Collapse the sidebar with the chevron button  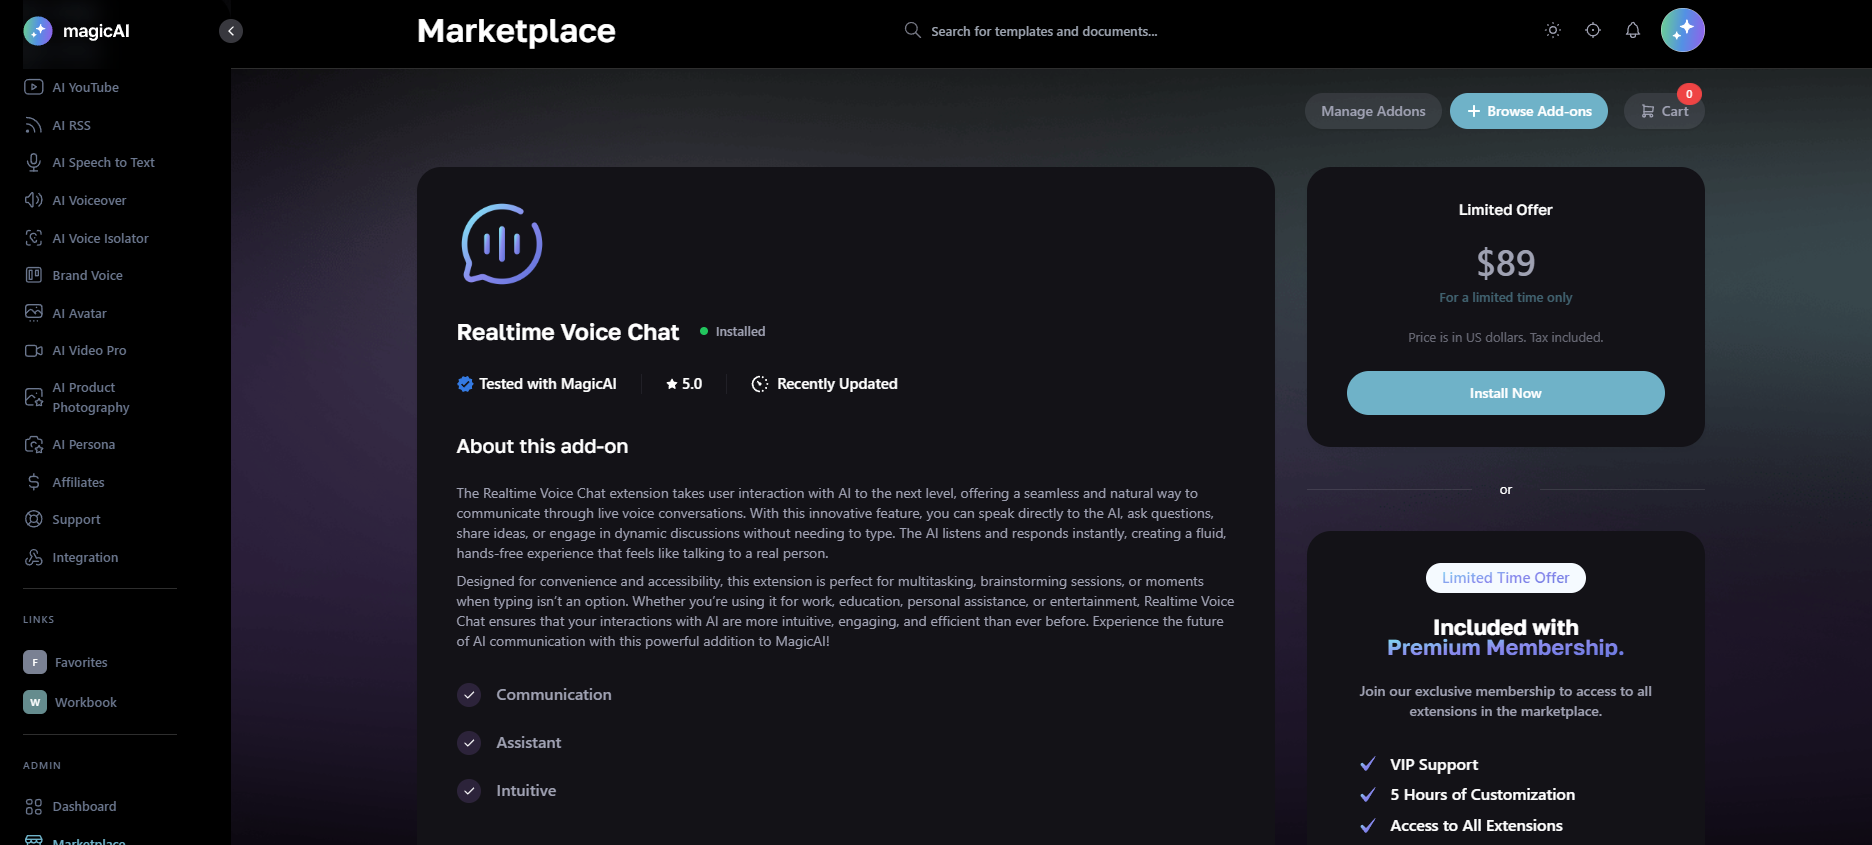(x=231, y=31)
